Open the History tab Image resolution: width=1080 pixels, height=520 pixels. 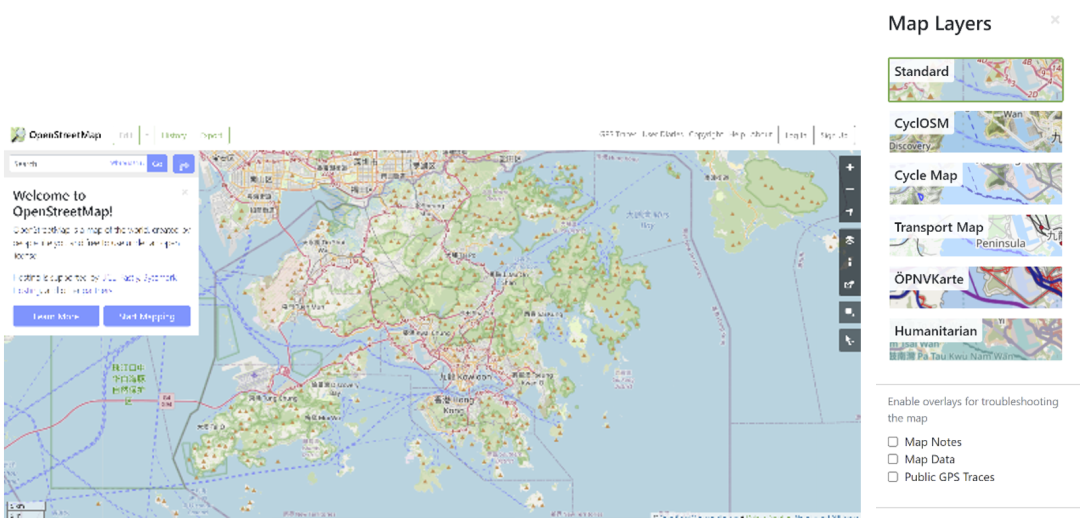click(x=174, y=135)
